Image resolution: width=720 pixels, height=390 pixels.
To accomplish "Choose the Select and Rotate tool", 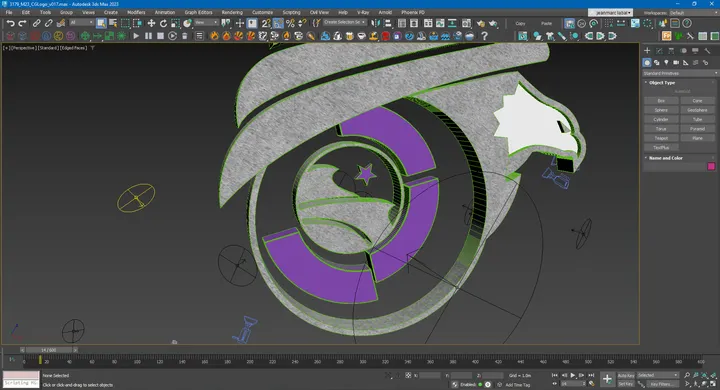I will pyautogui.click(x=163, y=23).
